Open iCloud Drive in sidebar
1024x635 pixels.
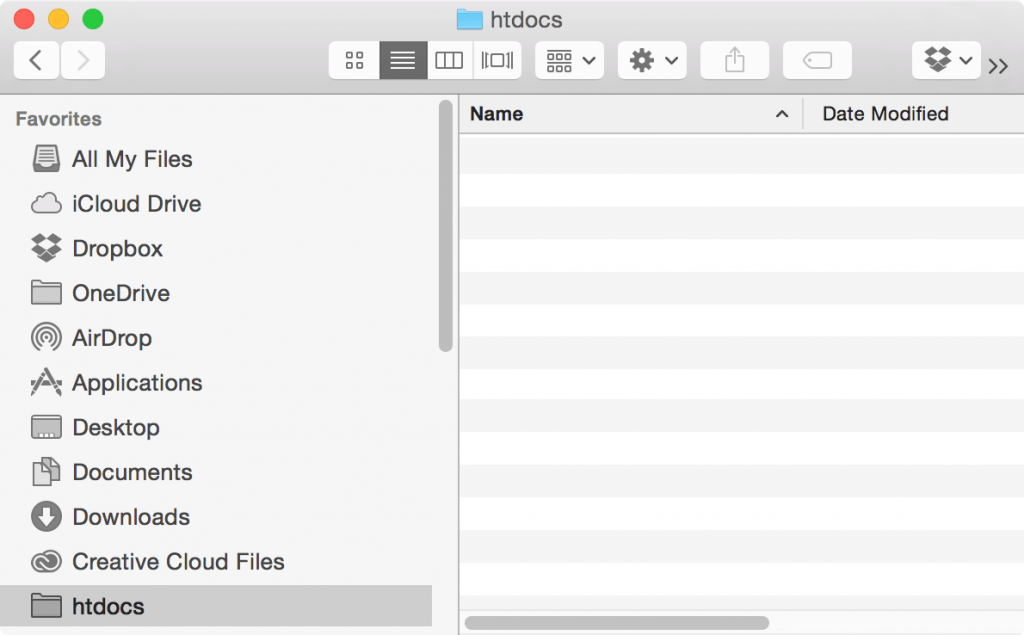pos(216,204)
